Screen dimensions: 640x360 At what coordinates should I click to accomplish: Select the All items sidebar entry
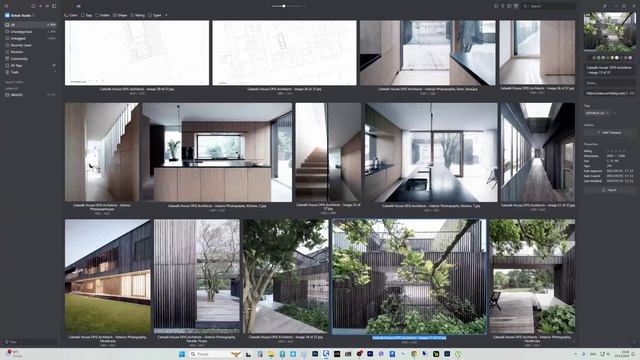30,25
